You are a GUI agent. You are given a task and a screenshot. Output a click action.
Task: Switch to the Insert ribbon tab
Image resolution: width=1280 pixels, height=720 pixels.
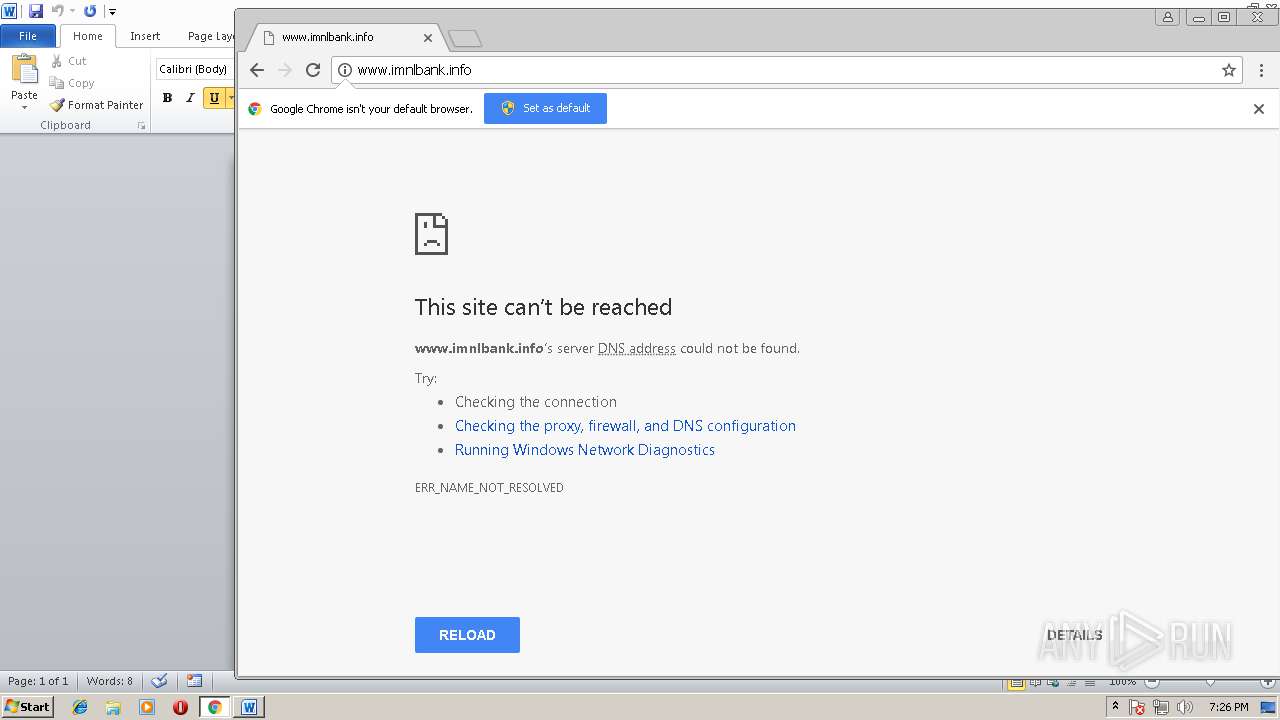(145, 36)
